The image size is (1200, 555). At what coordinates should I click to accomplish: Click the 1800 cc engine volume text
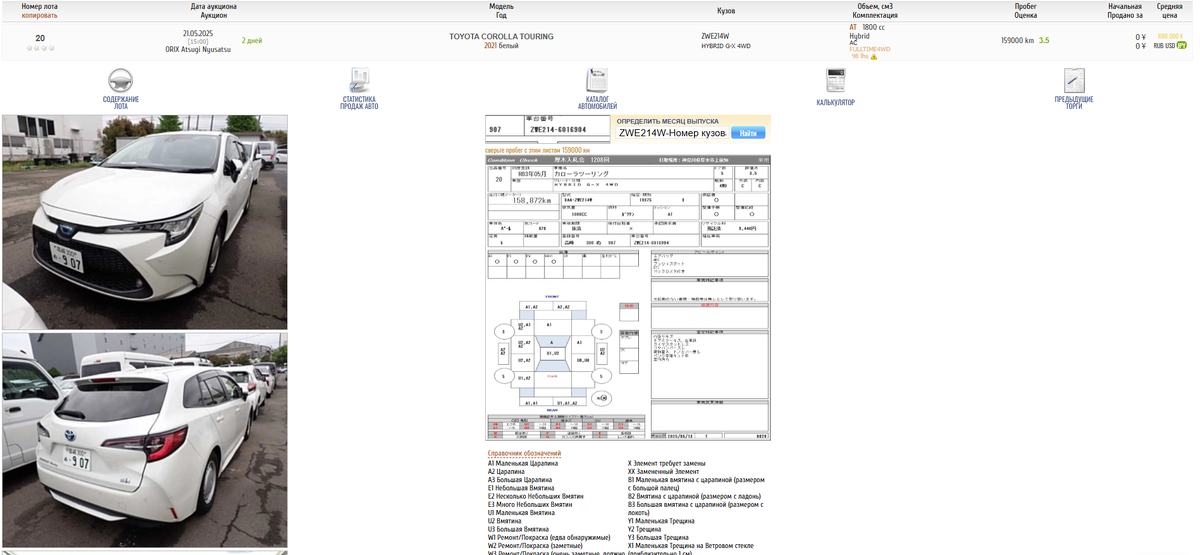[876, 27]
